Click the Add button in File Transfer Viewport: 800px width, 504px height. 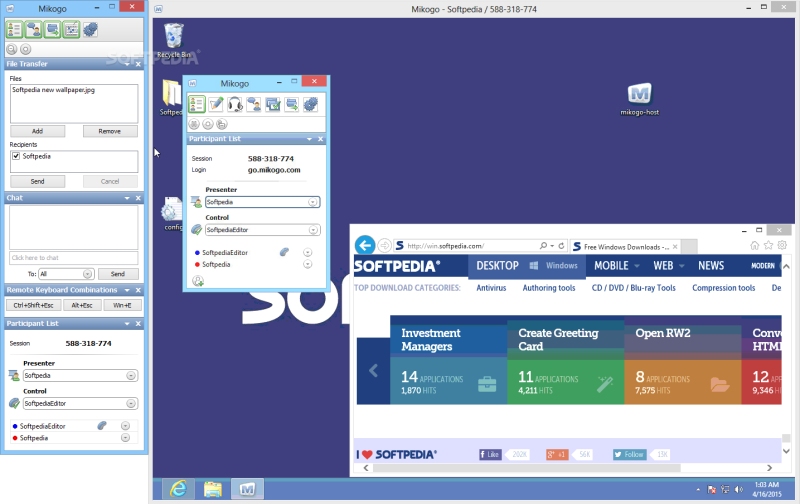click(x=38, y=131)
